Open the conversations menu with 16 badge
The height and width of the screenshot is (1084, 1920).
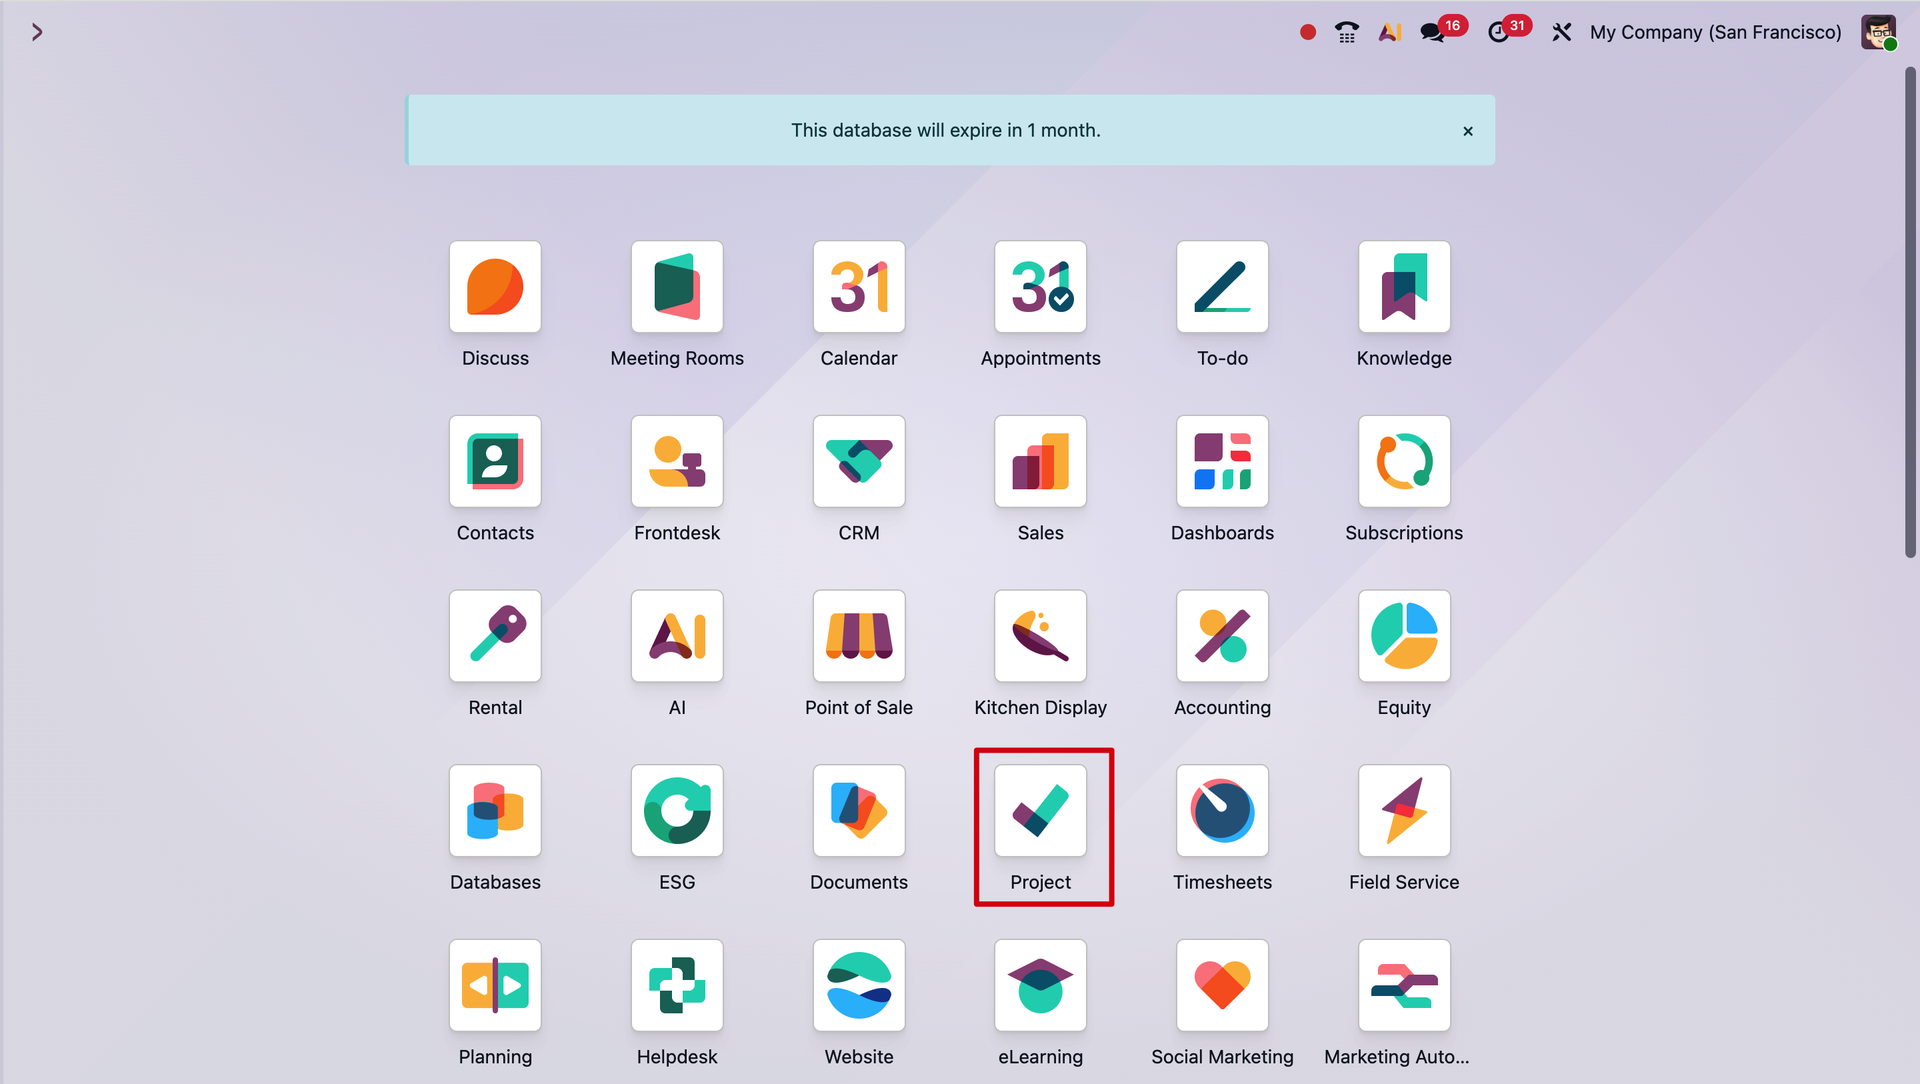[x=1433, y=32]
